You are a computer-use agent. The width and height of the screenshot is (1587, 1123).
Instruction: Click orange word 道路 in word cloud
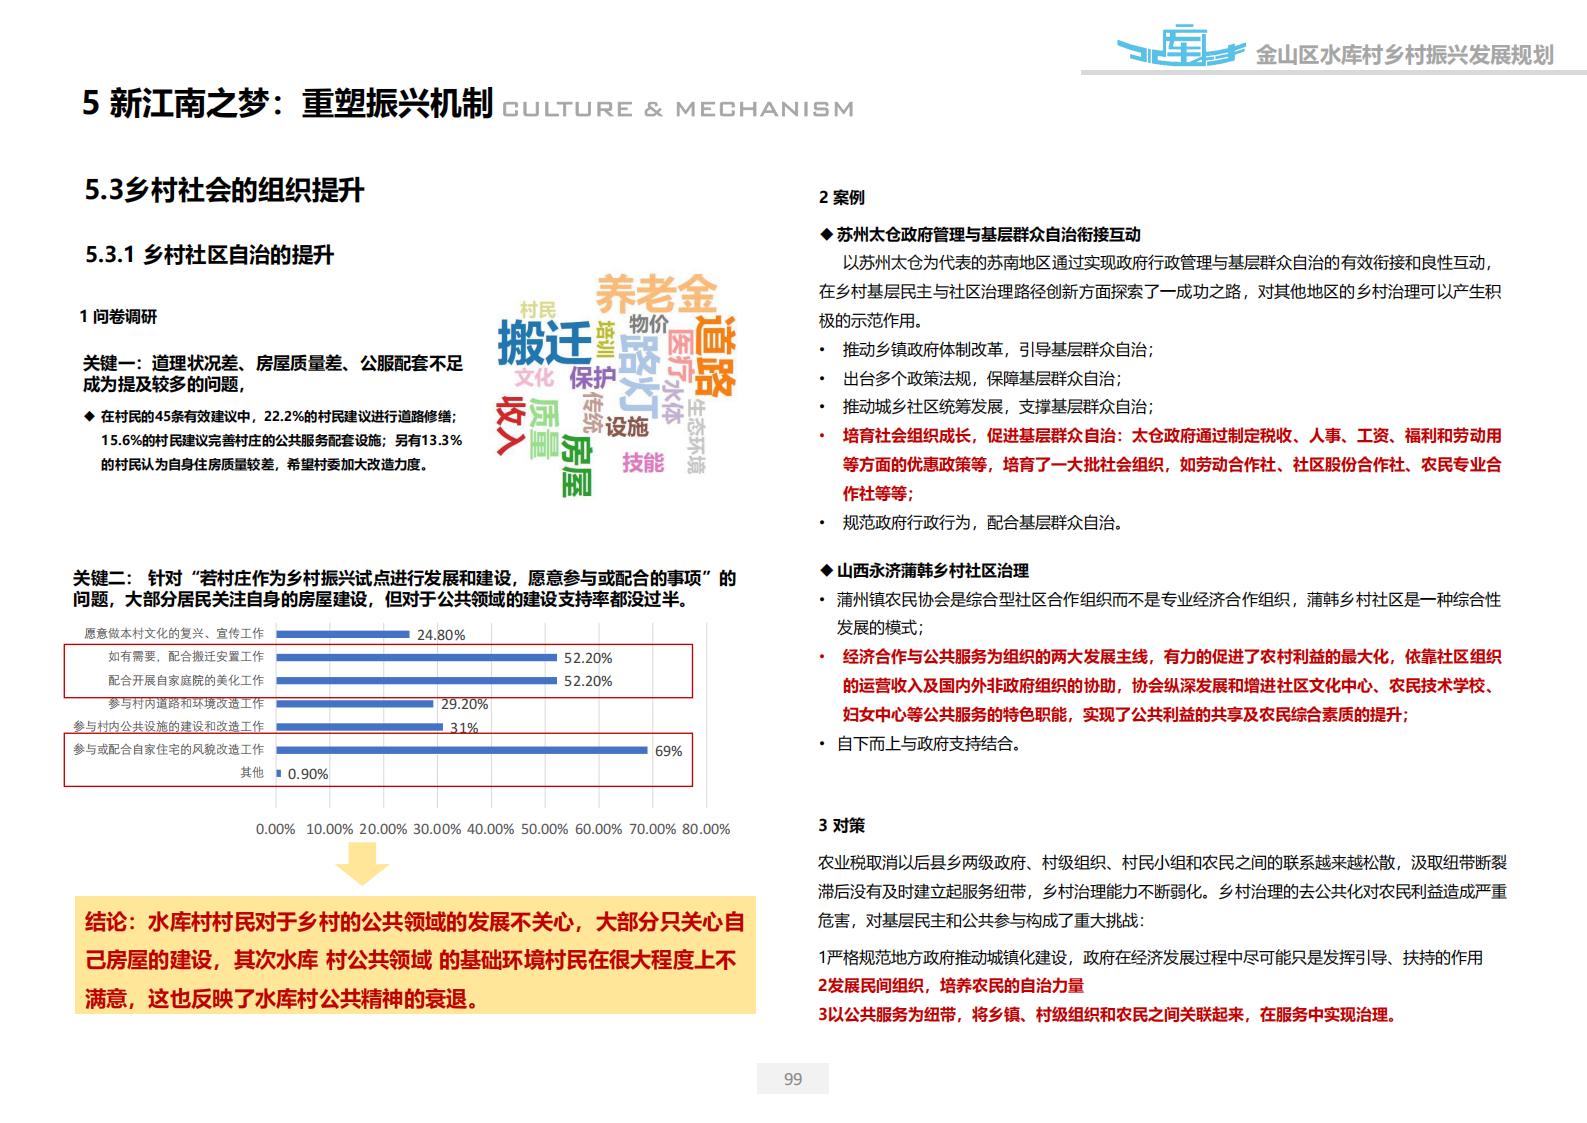coord(714,358)
